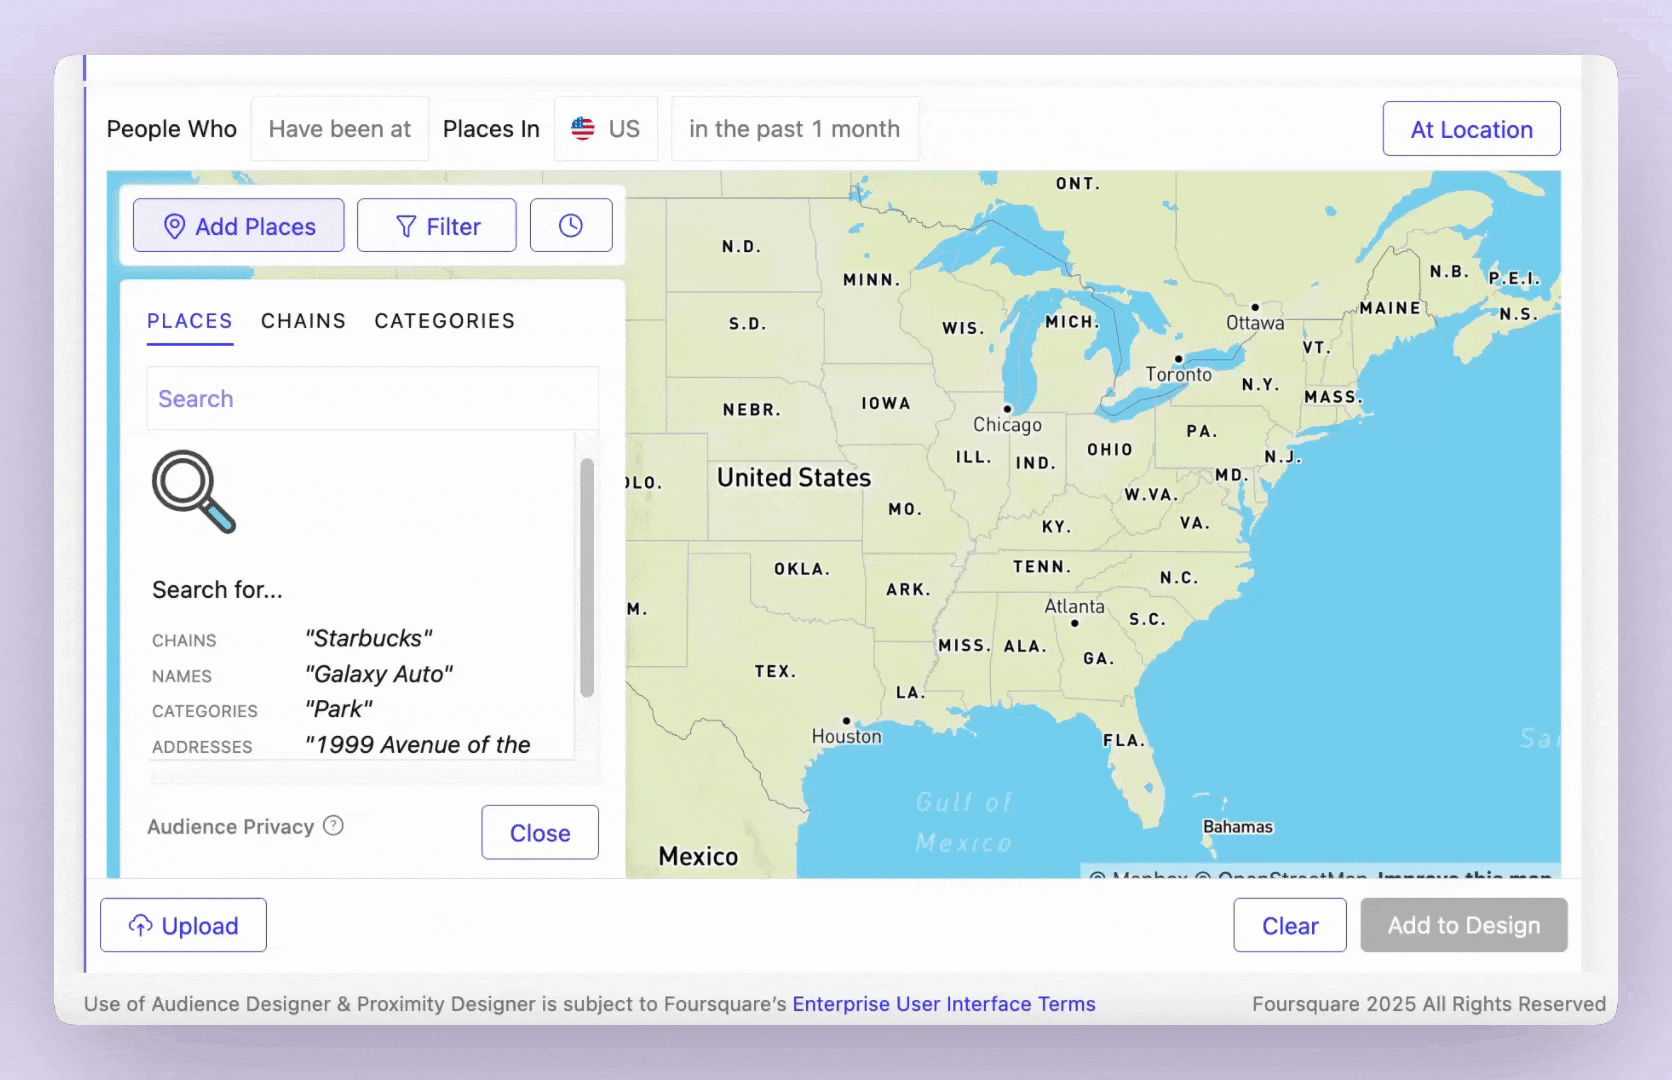Click the Toronto label on the map

pyautogui.click(x=1179, y=374)
